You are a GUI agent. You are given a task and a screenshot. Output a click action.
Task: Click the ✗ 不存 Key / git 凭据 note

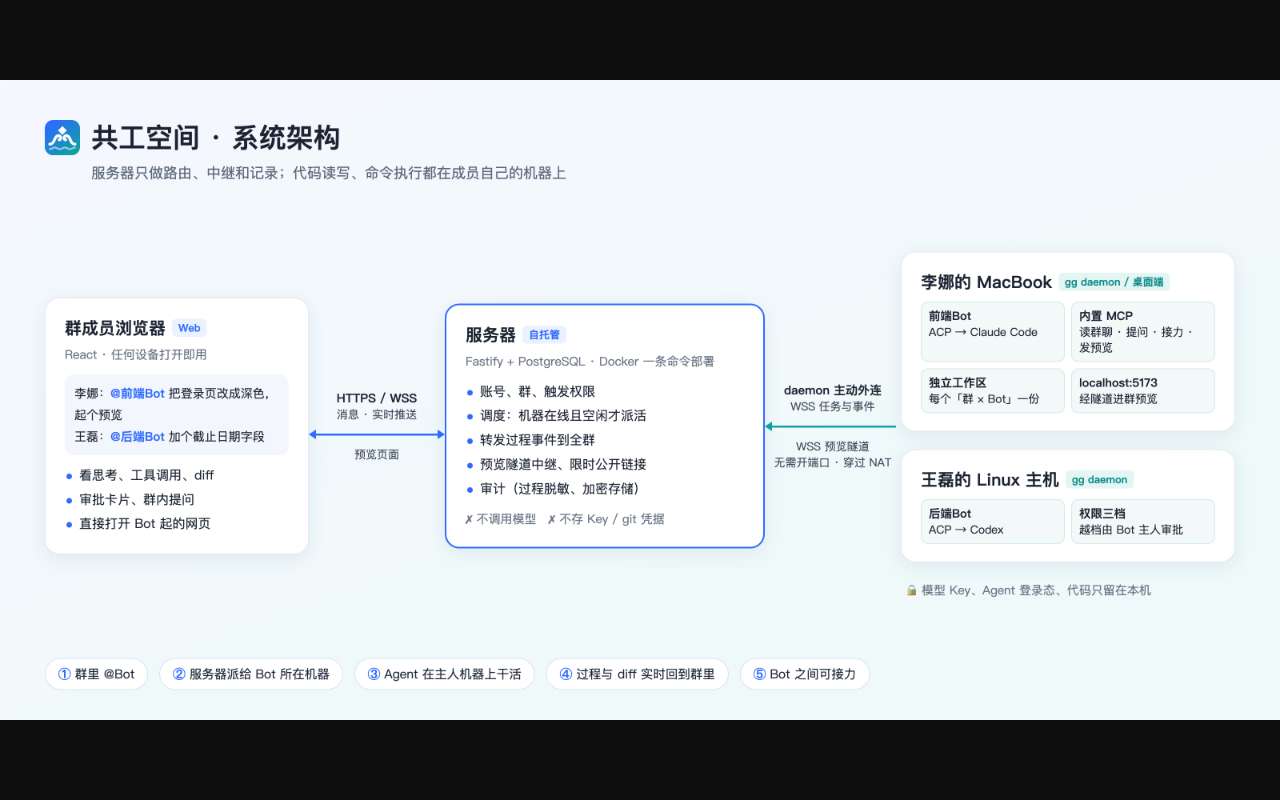click(606, 519)
